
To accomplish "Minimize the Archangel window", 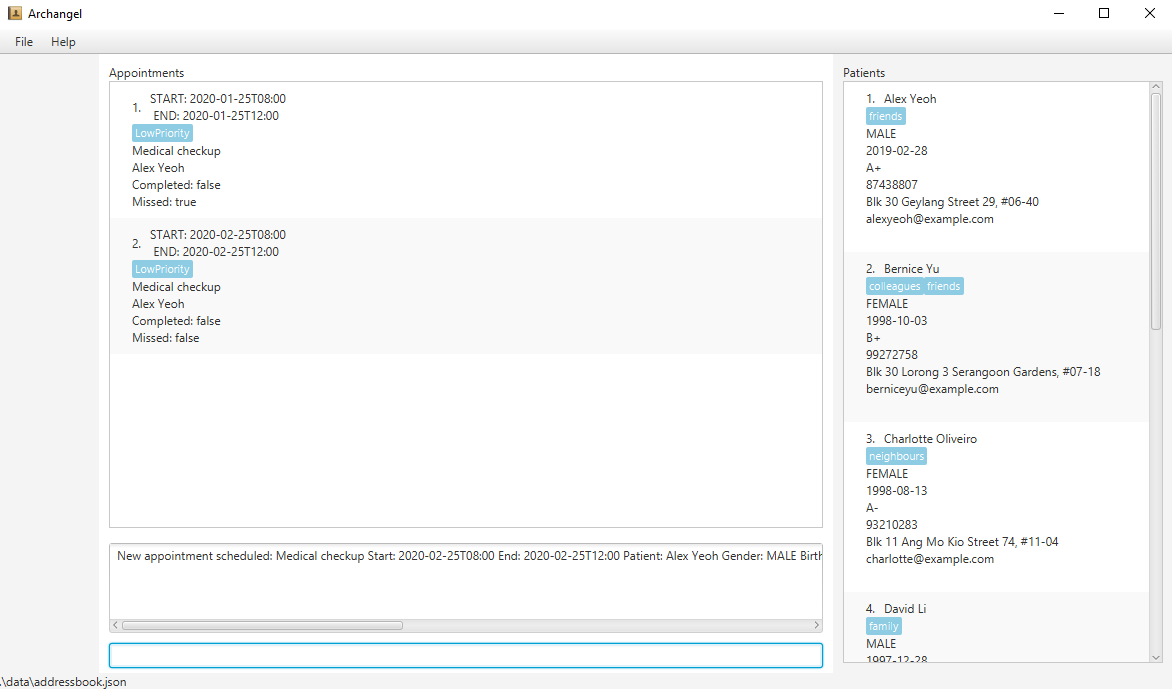I will coord(1058,13).
